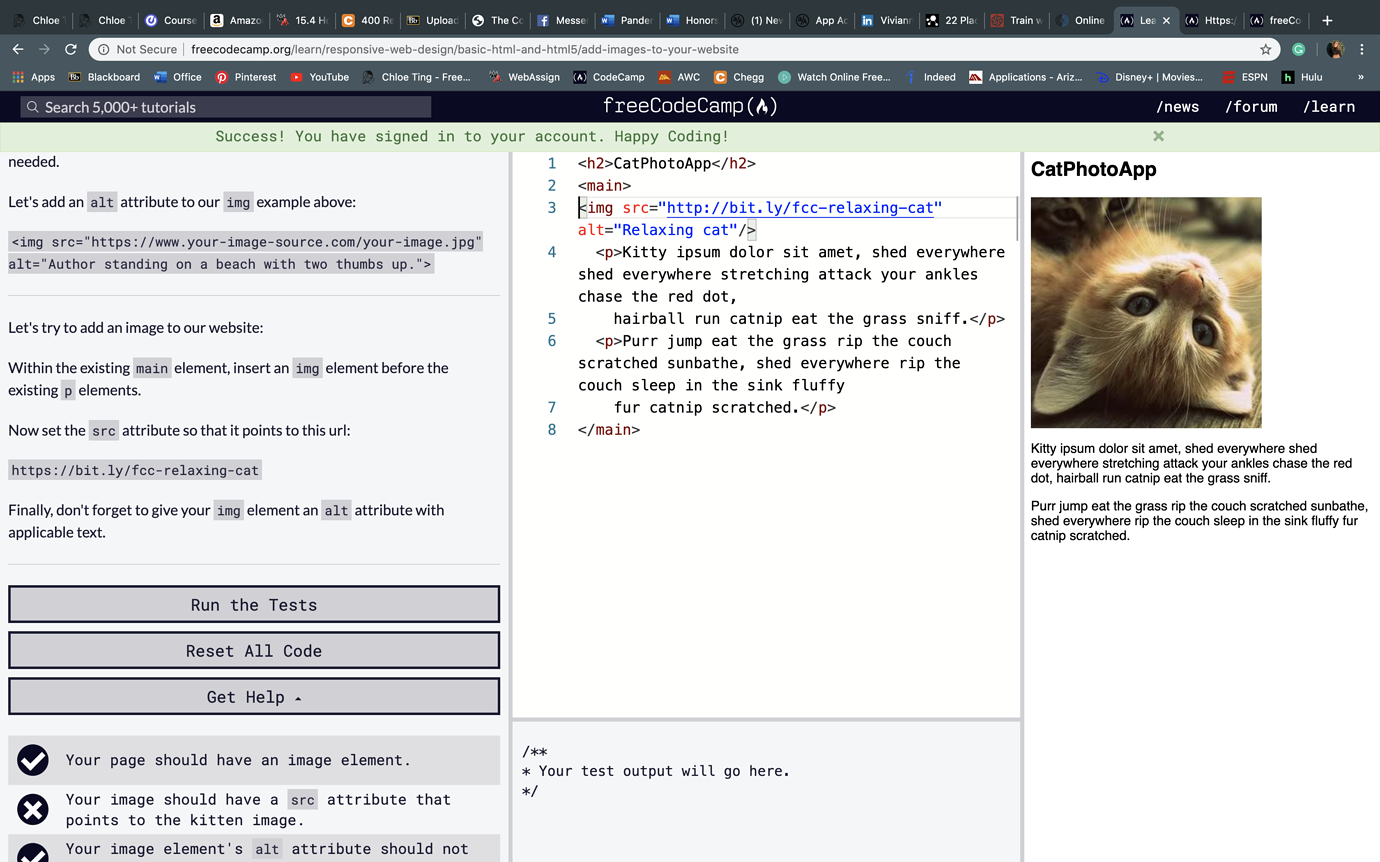The image size is (1380, 862).
Task: Click the Run the Tests button
Action: coord(253,604)
